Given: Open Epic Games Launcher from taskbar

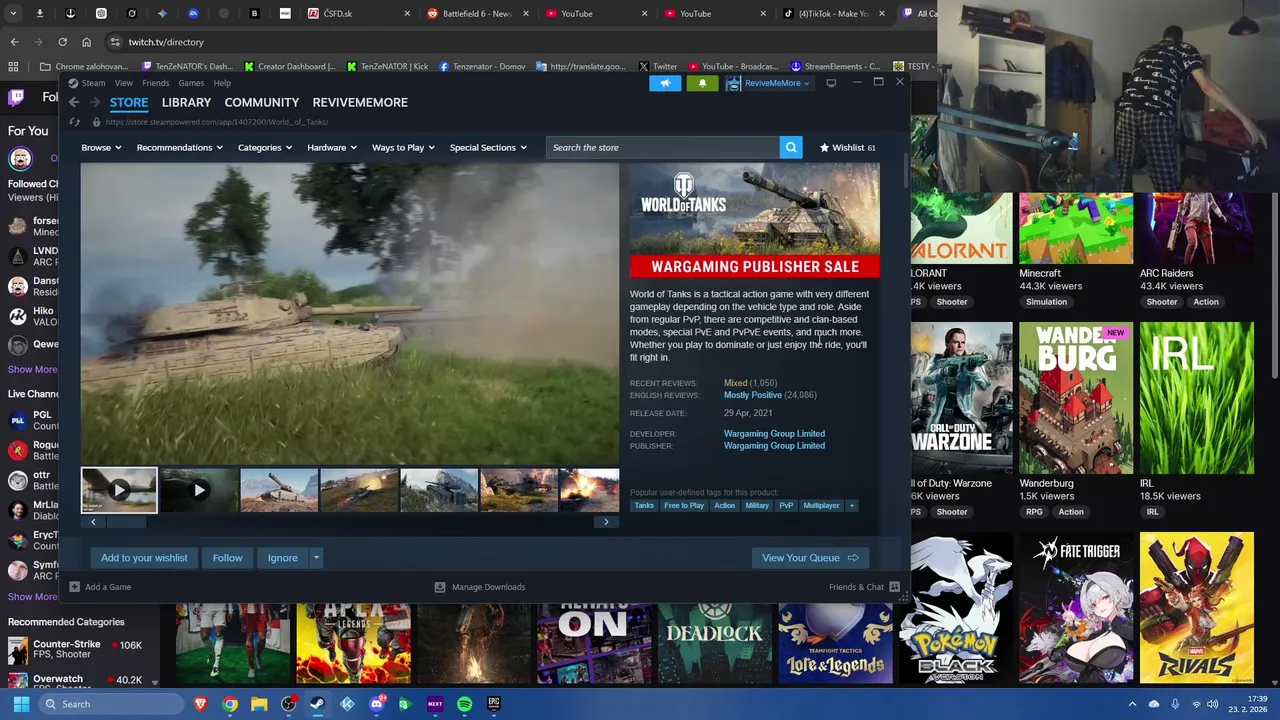Looking at the screenshot, I should 494,704.
